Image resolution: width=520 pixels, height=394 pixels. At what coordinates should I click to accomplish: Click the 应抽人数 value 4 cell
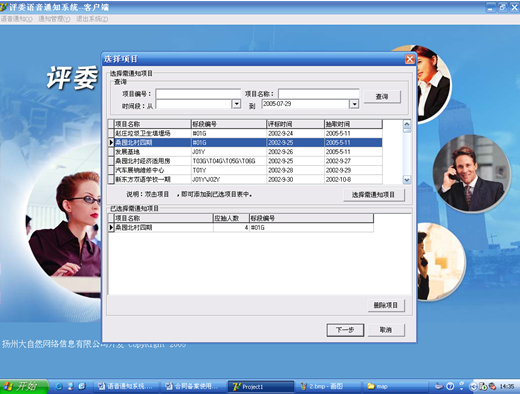tap(231, 228)
